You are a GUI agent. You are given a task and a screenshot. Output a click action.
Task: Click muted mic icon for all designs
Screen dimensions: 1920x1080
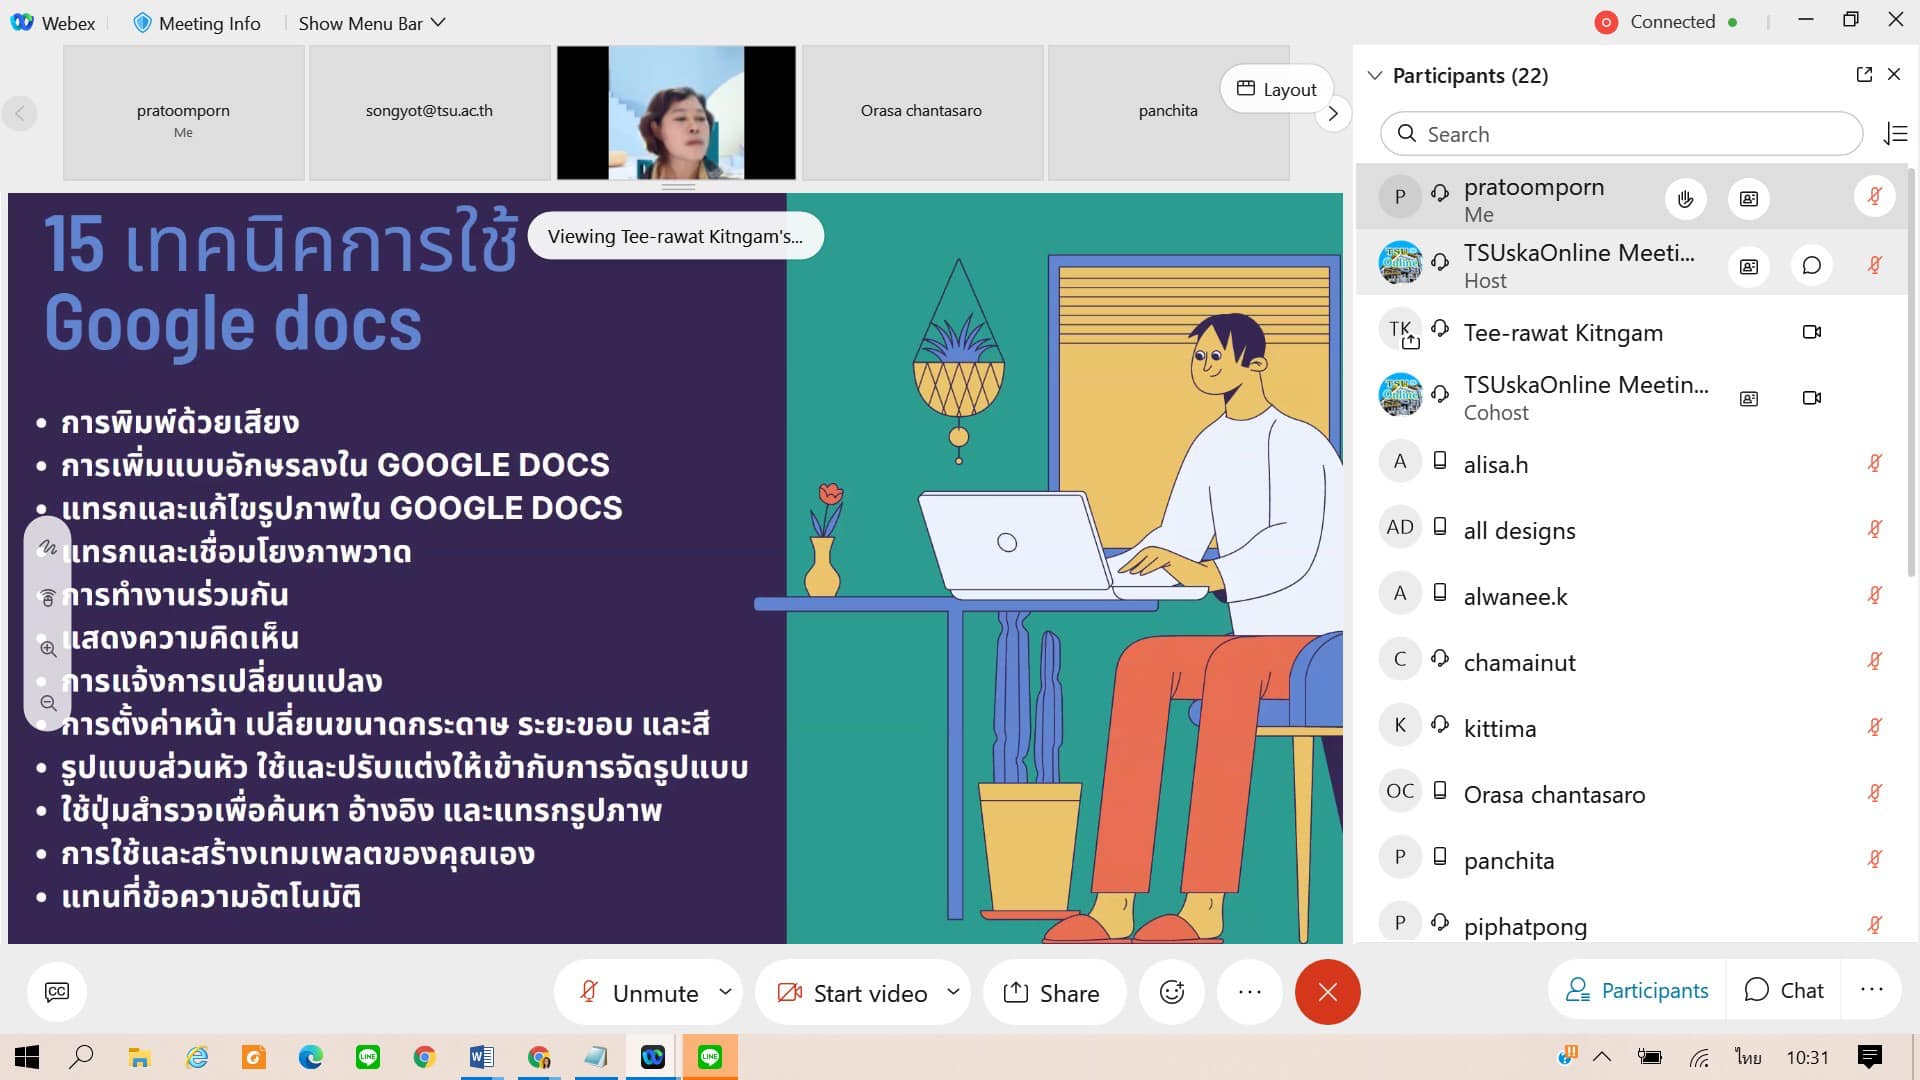pyautogui.click(x=1875, y=529)
